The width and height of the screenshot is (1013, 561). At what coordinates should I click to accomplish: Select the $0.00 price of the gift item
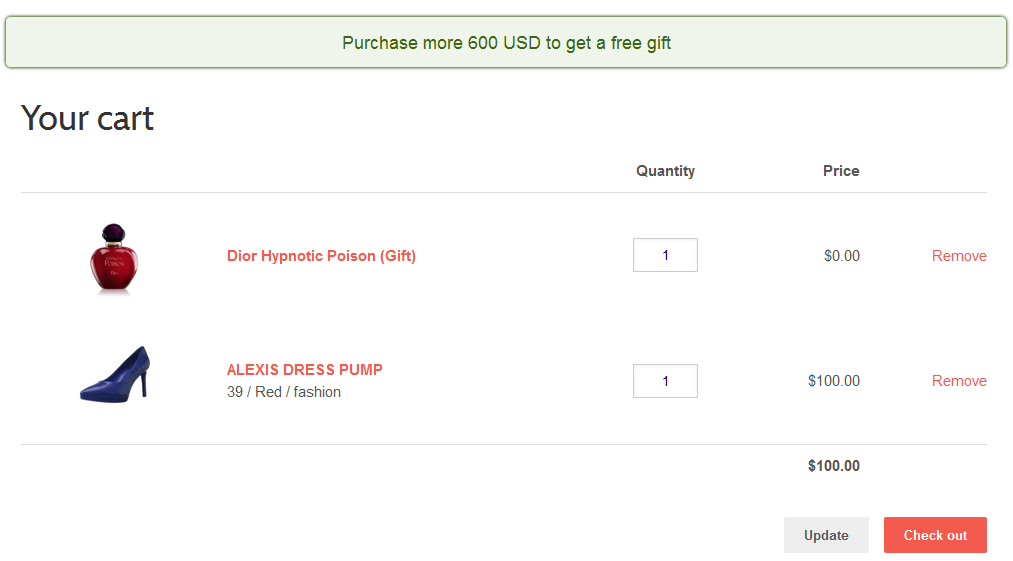pyautogui.click(x=842, y=256)
